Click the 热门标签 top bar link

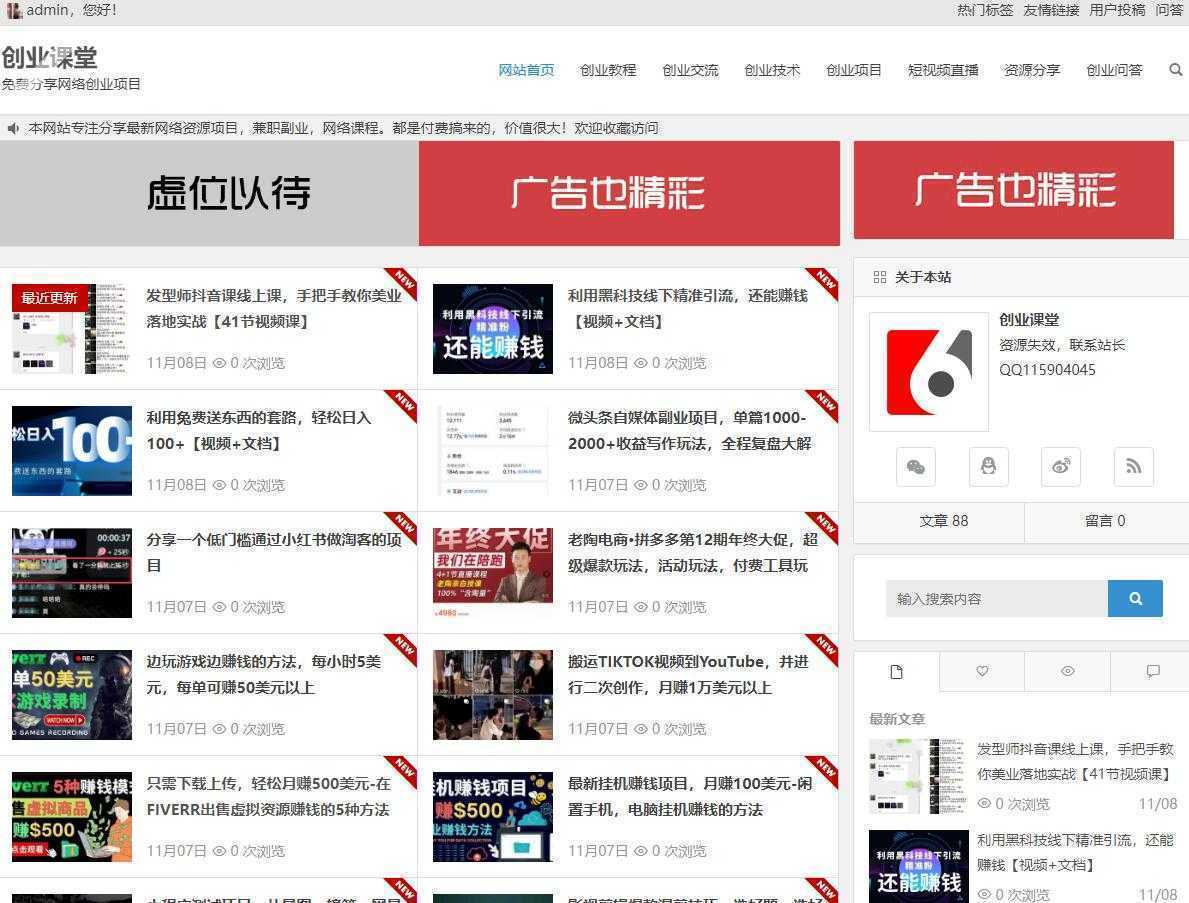pyautogui.click(x=985, y=10)
